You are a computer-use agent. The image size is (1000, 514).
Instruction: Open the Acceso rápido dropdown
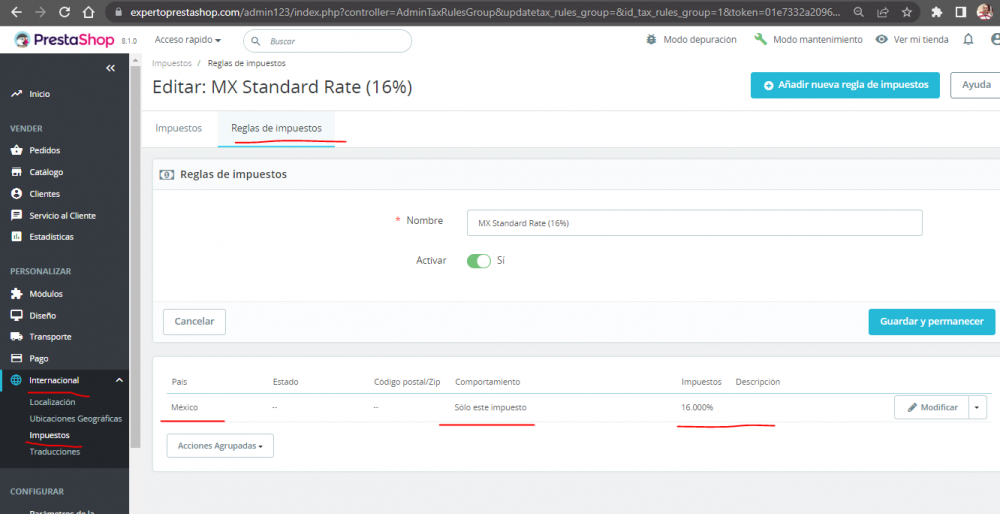point(188,40)
